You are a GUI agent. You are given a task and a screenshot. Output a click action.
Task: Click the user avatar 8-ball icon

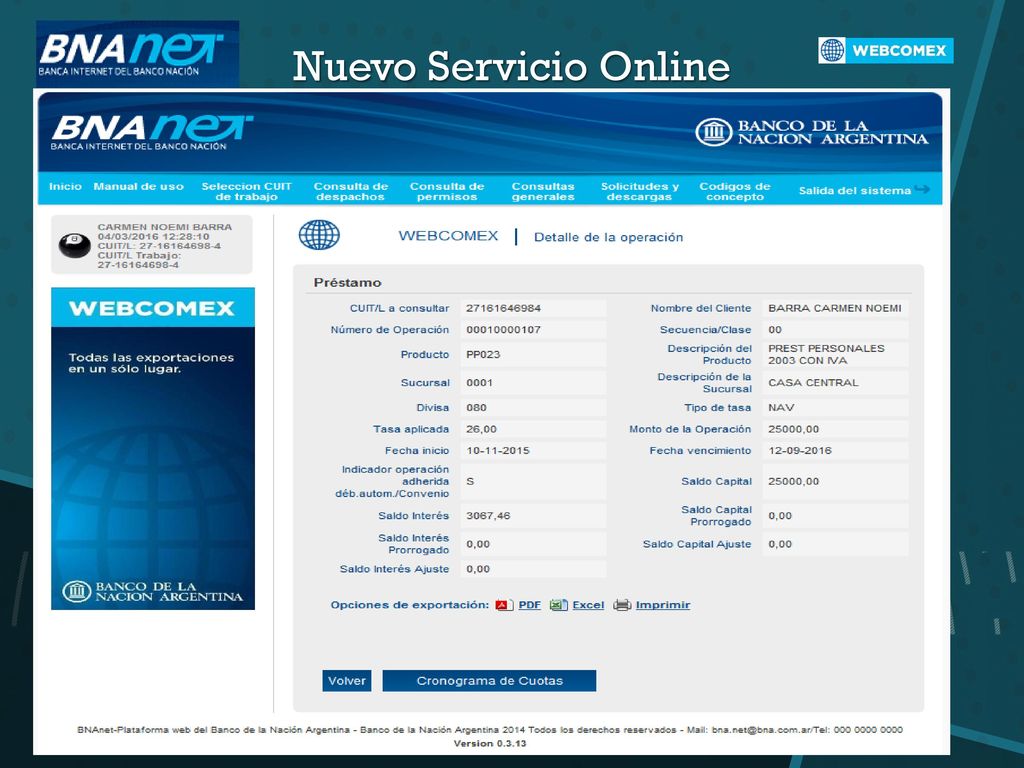pyautogui.click(x=74, y=245)
